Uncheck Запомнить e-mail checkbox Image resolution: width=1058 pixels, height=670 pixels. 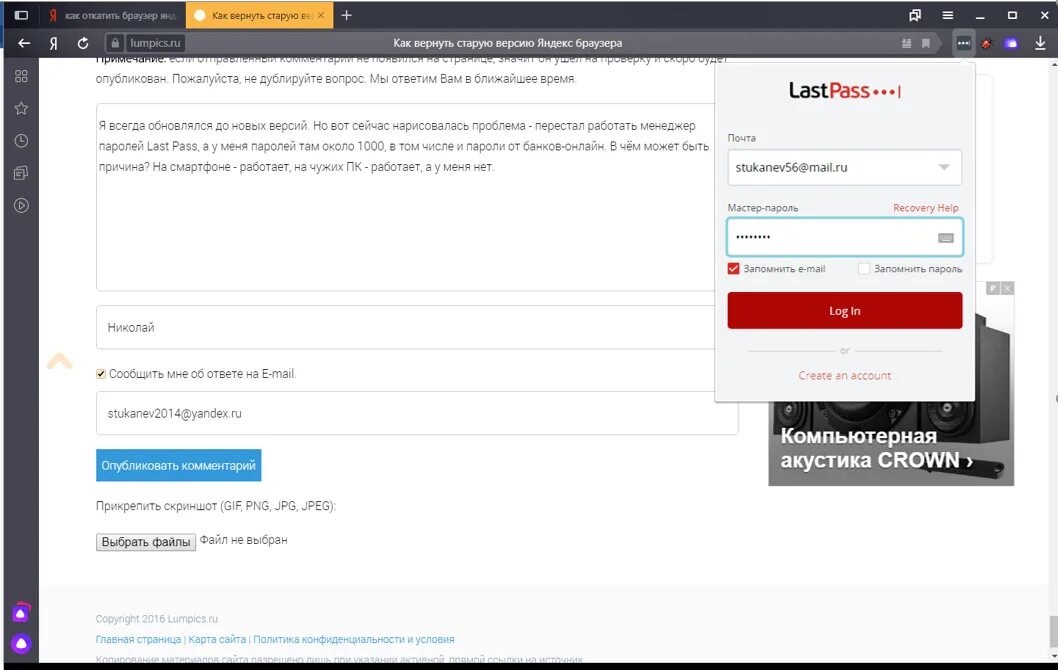tap(733, 269)
